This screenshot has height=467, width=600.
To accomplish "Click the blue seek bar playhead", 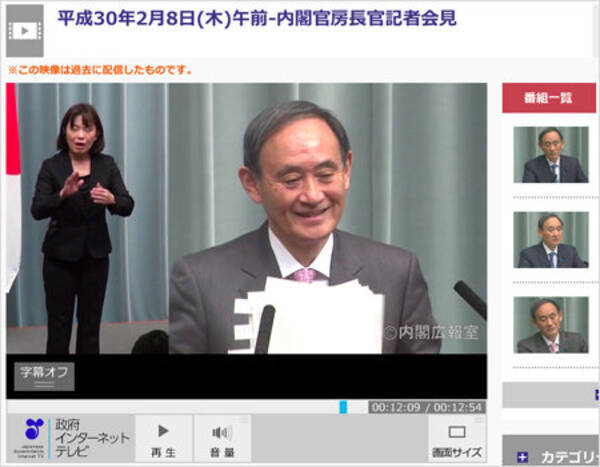I will (x=343, y=407).
